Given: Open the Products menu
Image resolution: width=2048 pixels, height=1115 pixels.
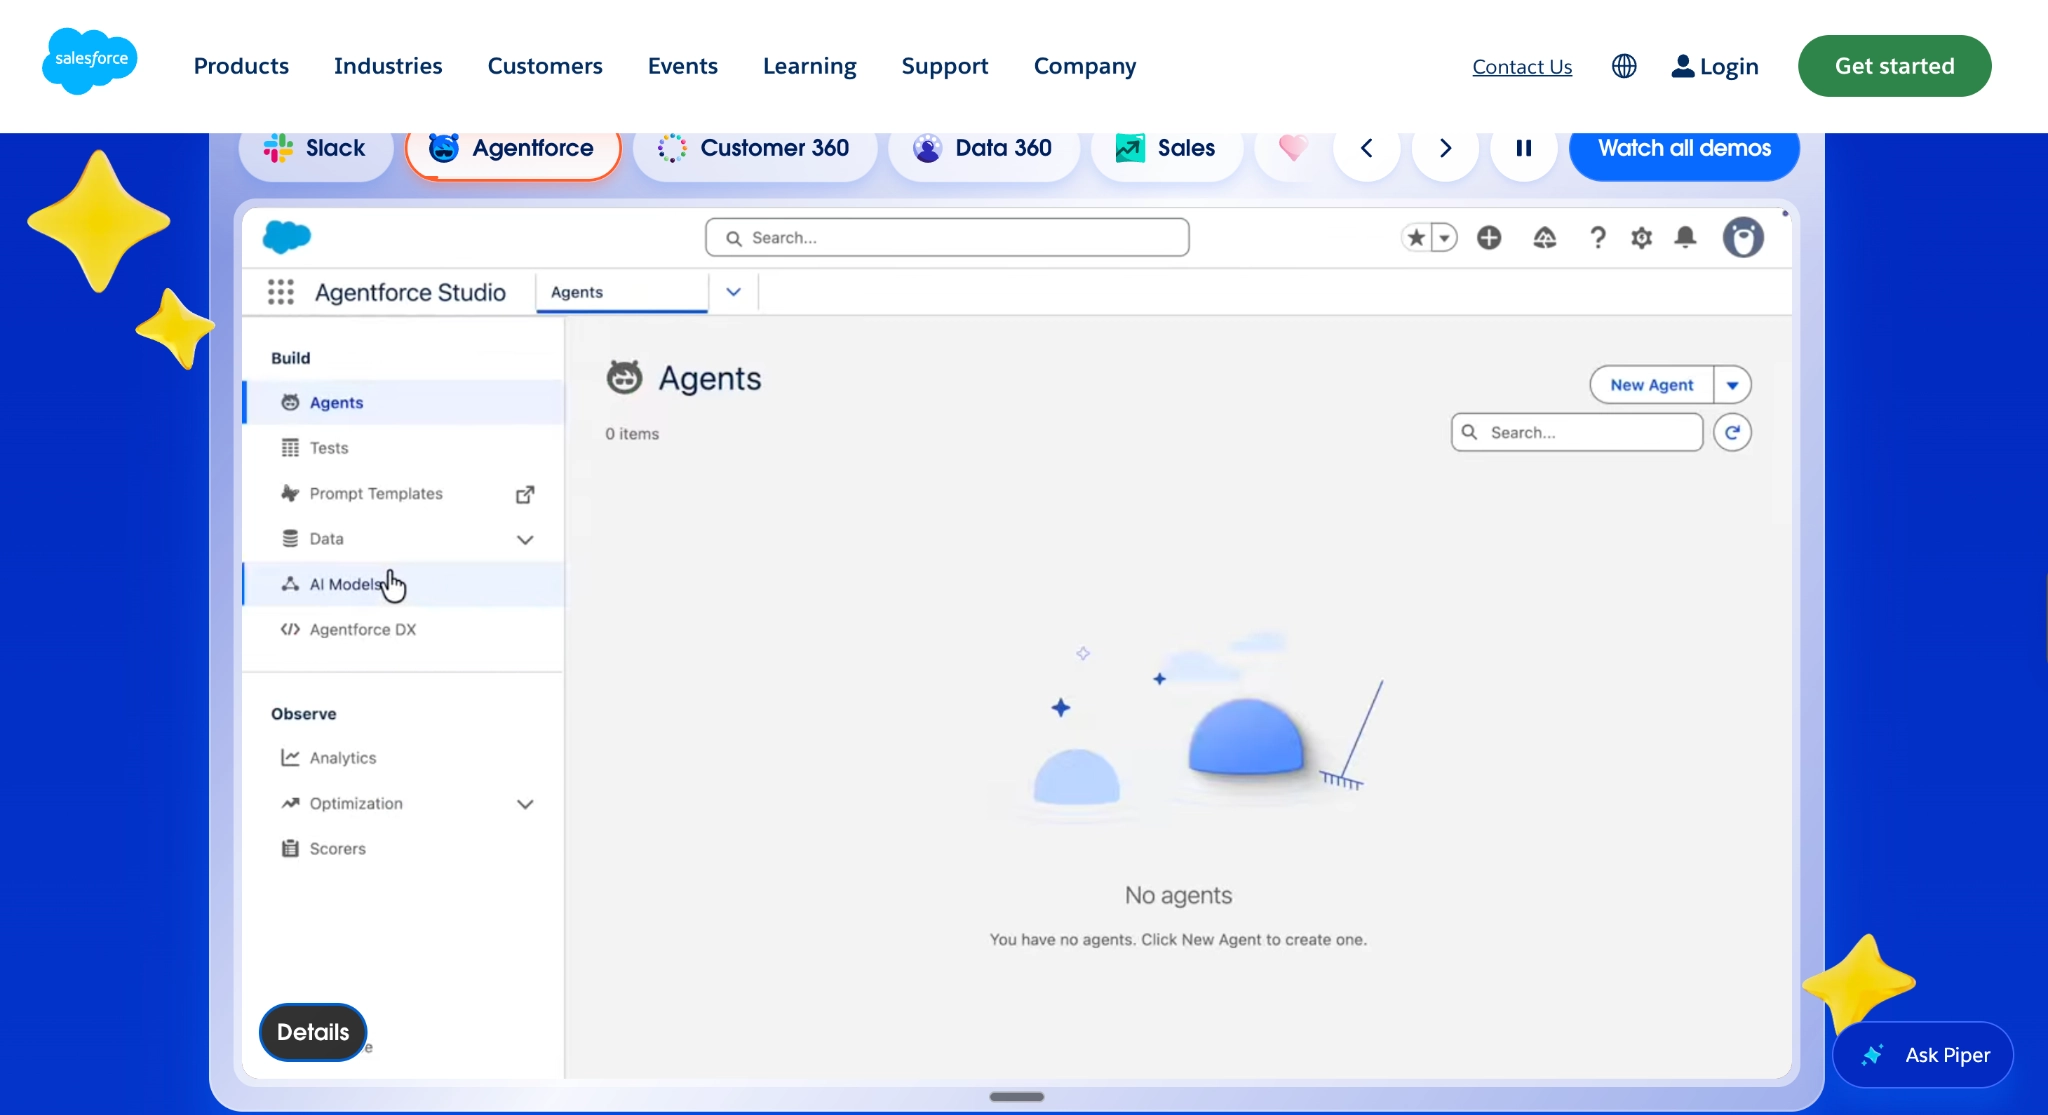Looking at the screenshot, I should coord(241,66).
